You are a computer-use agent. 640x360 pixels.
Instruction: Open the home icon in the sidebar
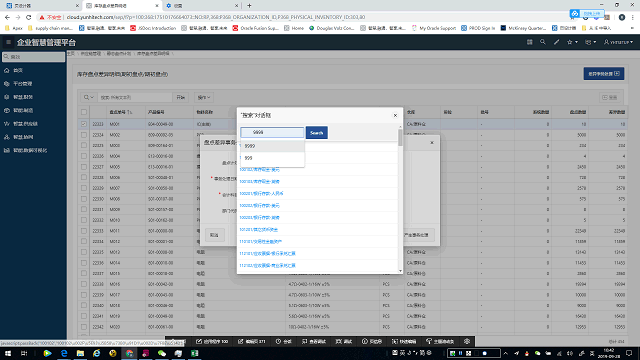[x=7, y=70]
